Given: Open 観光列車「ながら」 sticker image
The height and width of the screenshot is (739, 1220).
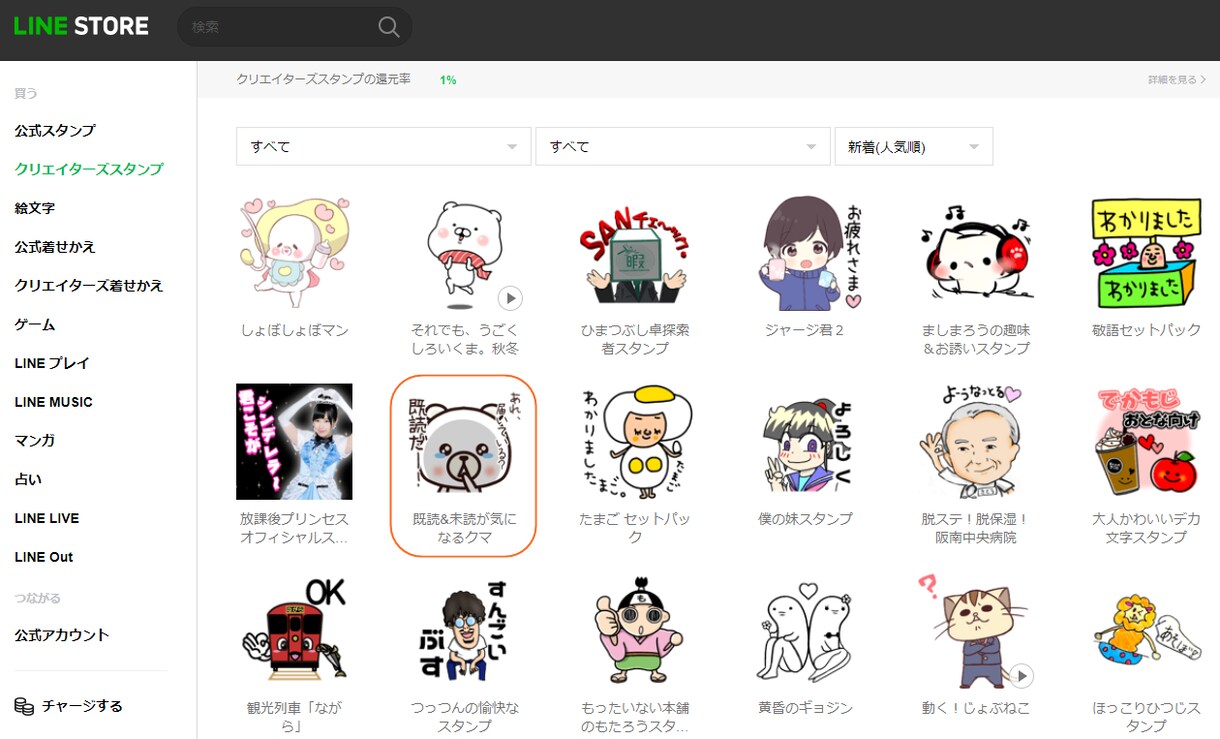Looking at the screenshot, I should [x=294, y=630].
